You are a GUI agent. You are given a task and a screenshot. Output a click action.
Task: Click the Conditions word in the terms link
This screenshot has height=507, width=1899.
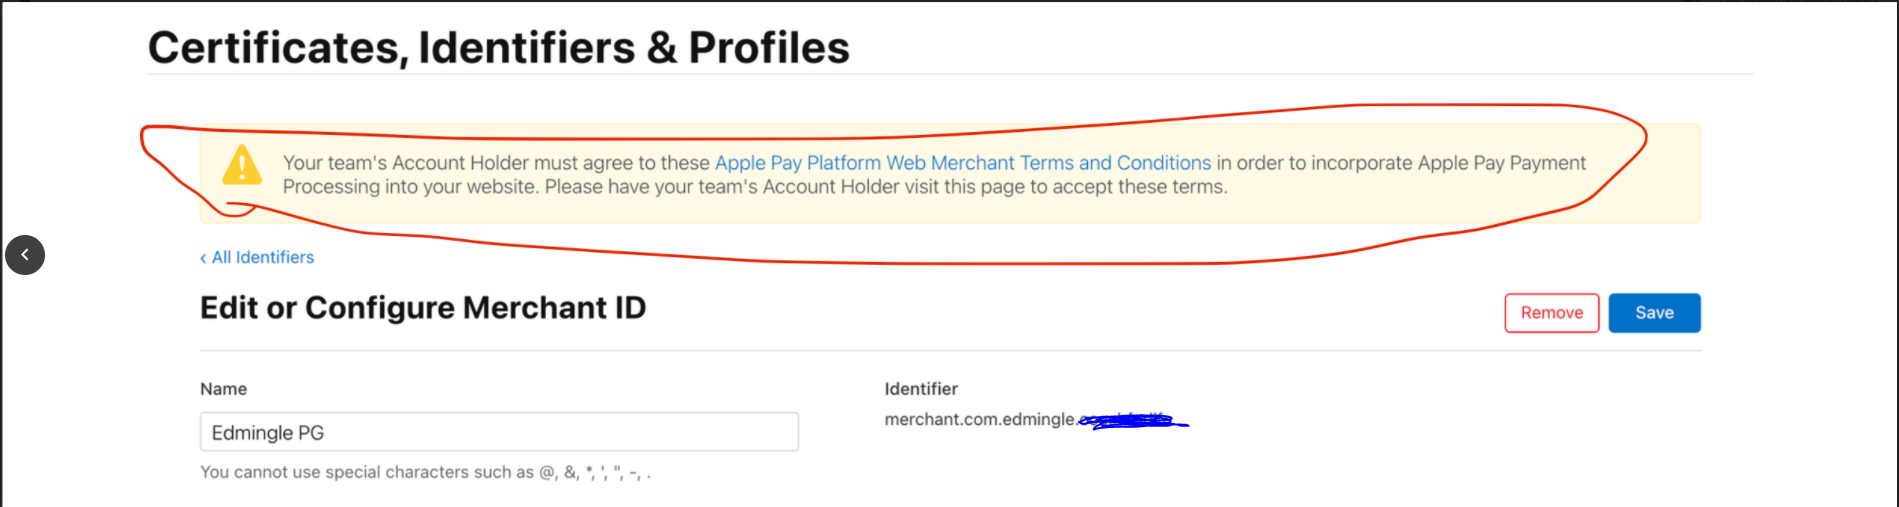click(x=1164, y=163)
